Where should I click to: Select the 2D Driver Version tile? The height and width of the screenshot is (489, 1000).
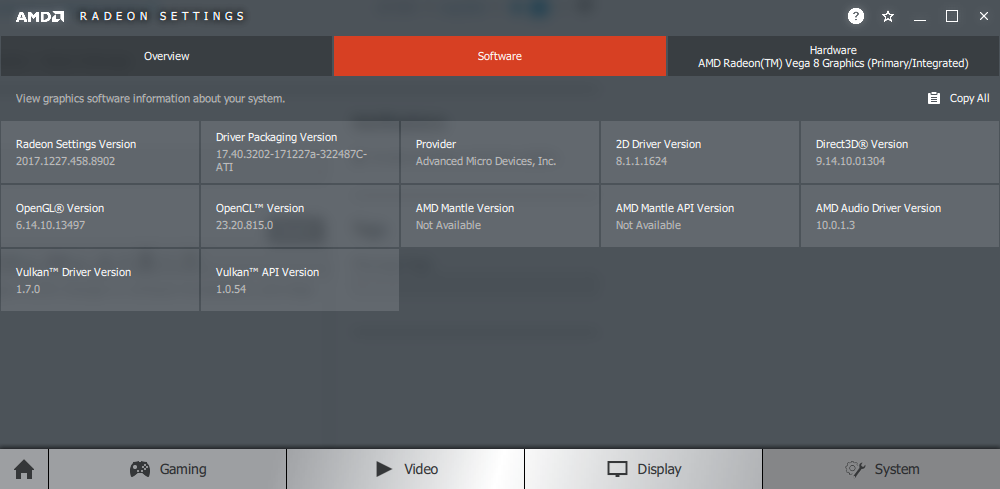tap(700, 152)
